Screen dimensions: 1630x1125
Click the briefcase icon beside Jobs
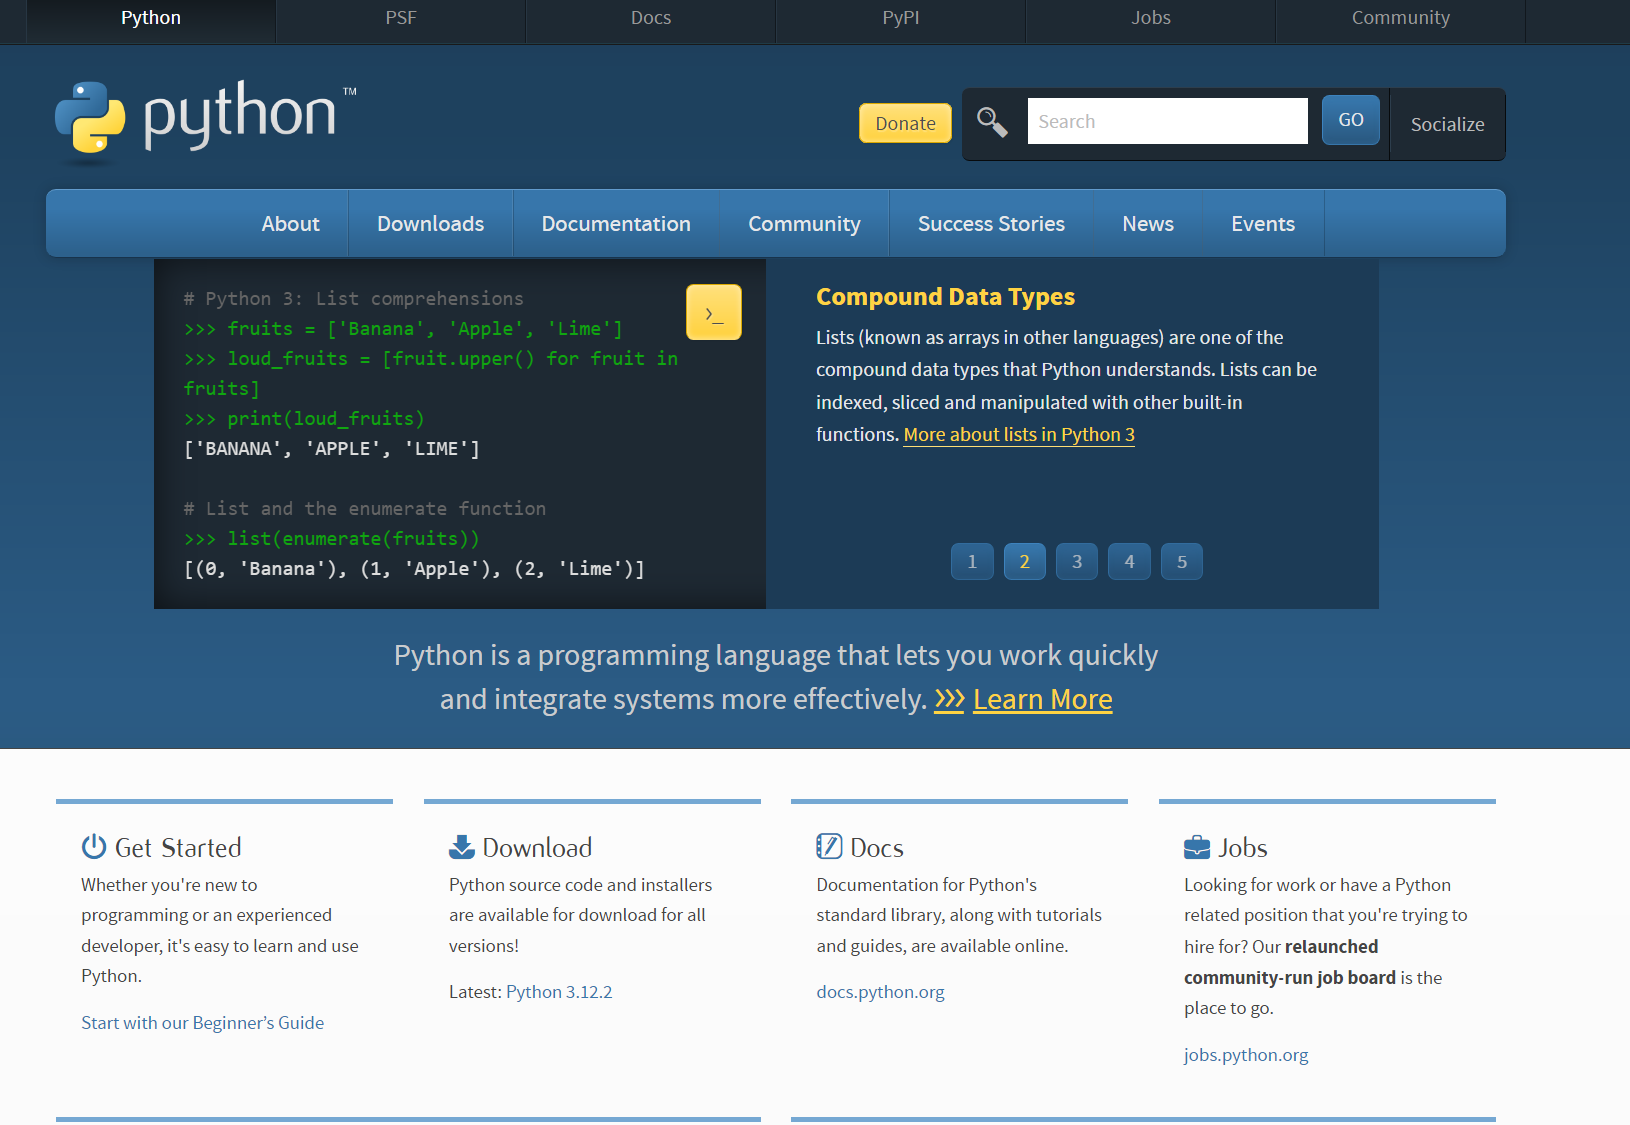tap(1196, 845)
